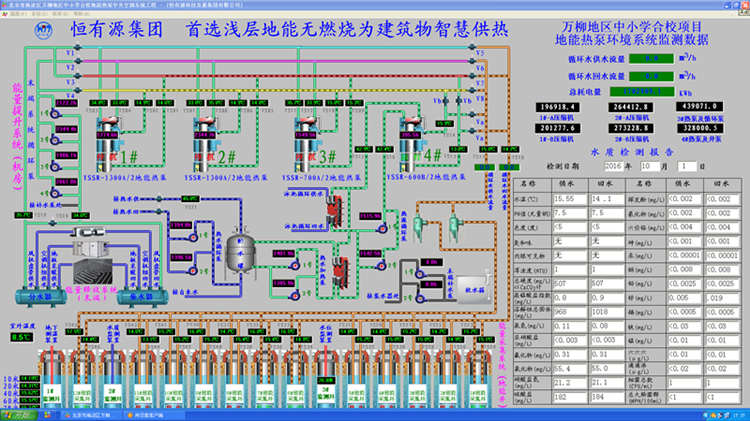This screenshot has height=421, width=750.
Task: Select valve V3 on the red pipe
Action: point(77,76)
